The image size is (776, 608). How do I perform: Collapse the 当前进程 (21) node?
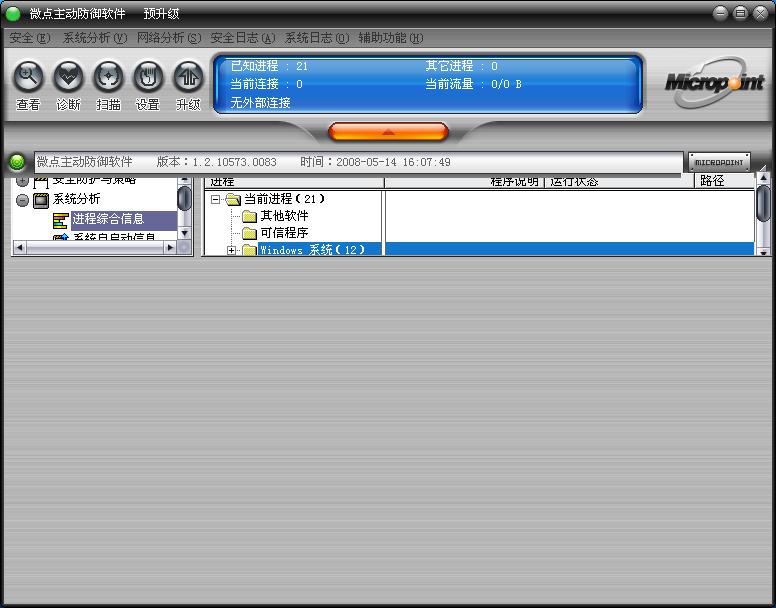coord(215,199)
